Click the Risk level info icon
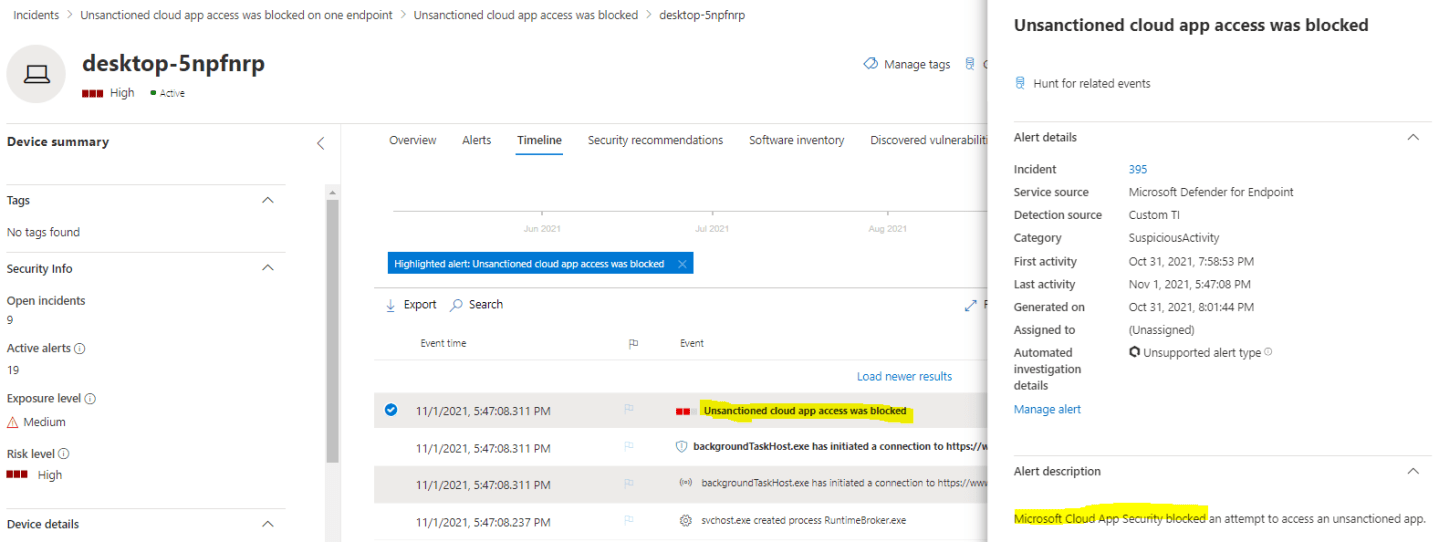 [x=64, y=454]
